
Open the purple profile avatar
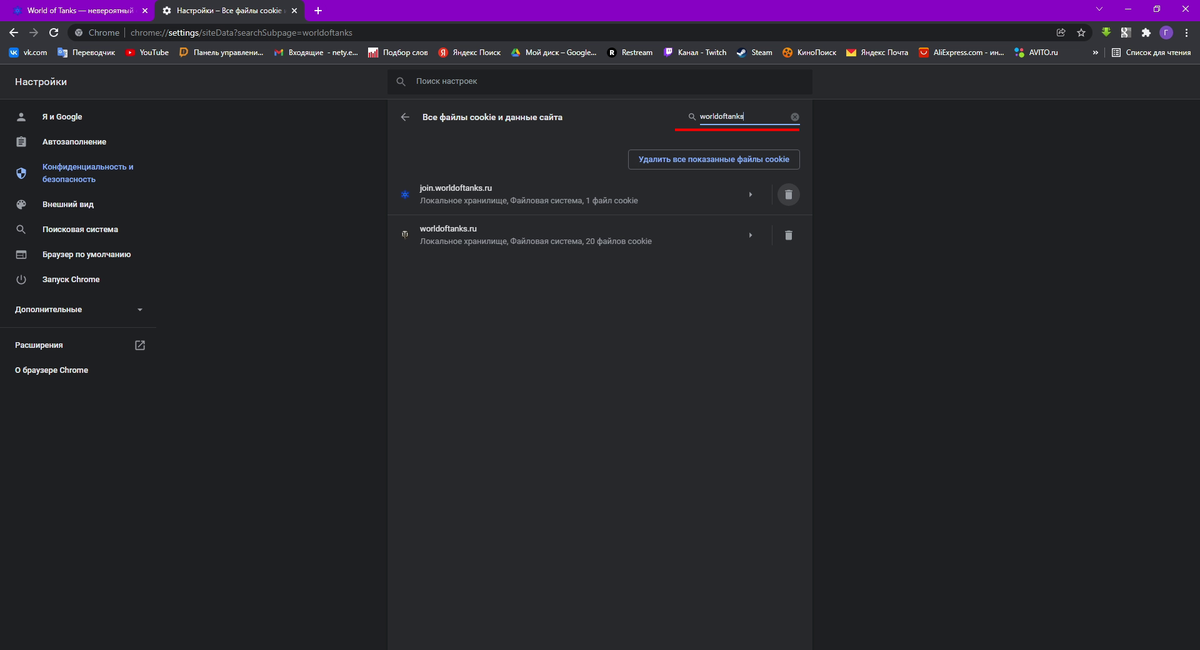1166,32
